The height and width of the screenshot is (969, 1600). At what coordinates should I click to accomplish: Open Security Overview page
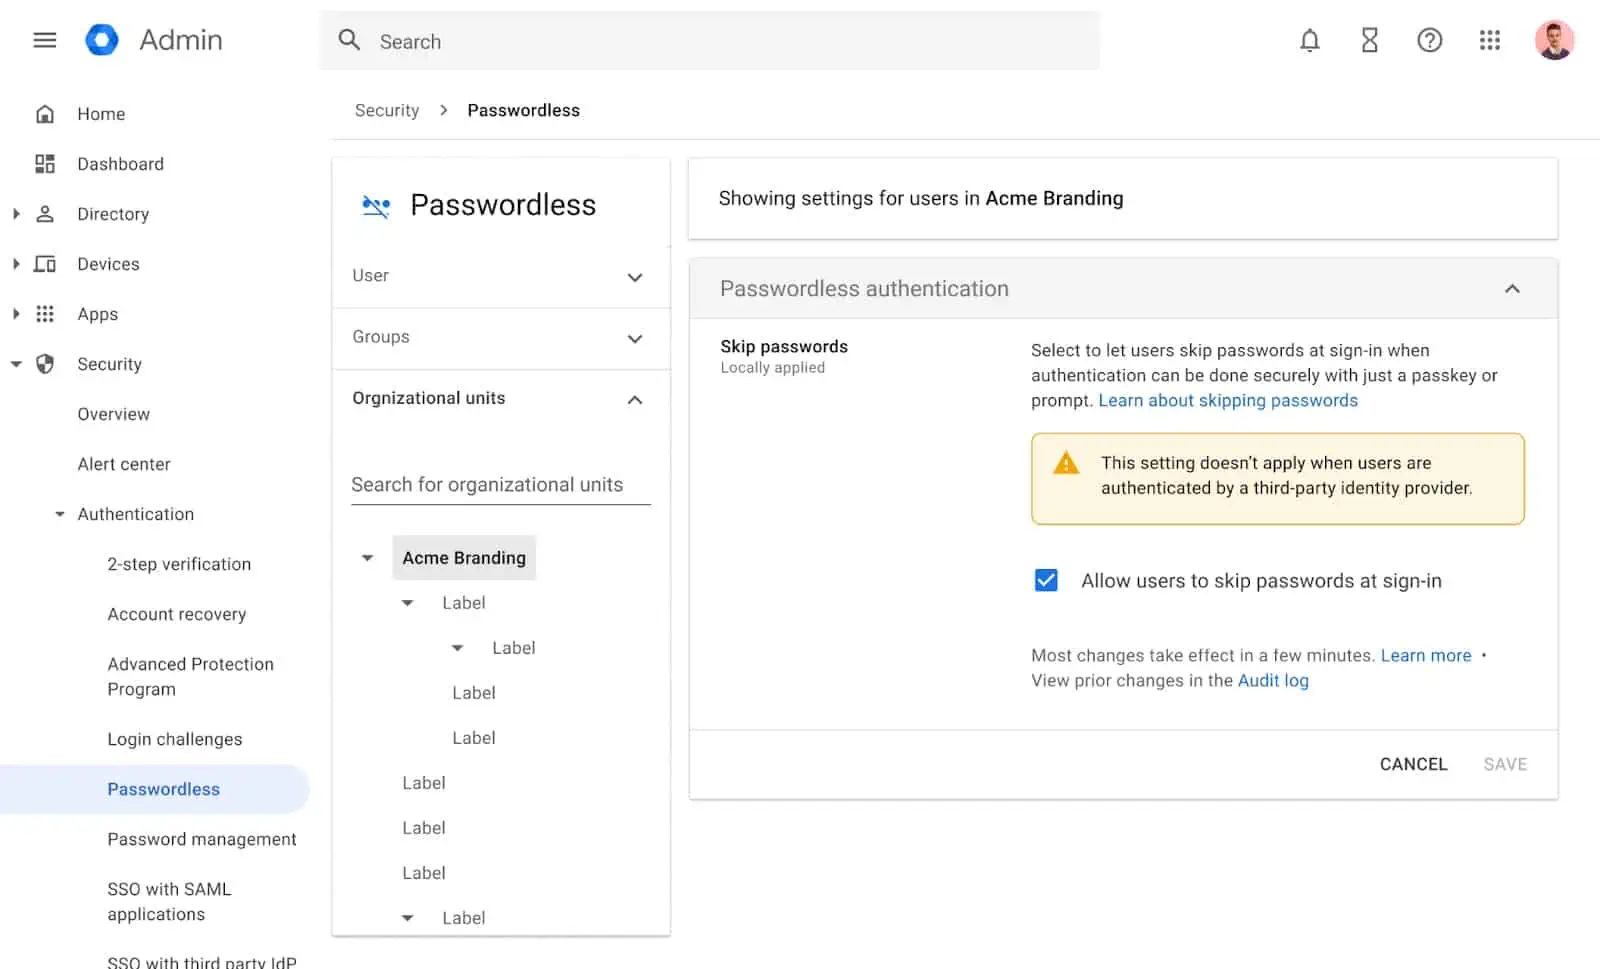pos(114,414)
